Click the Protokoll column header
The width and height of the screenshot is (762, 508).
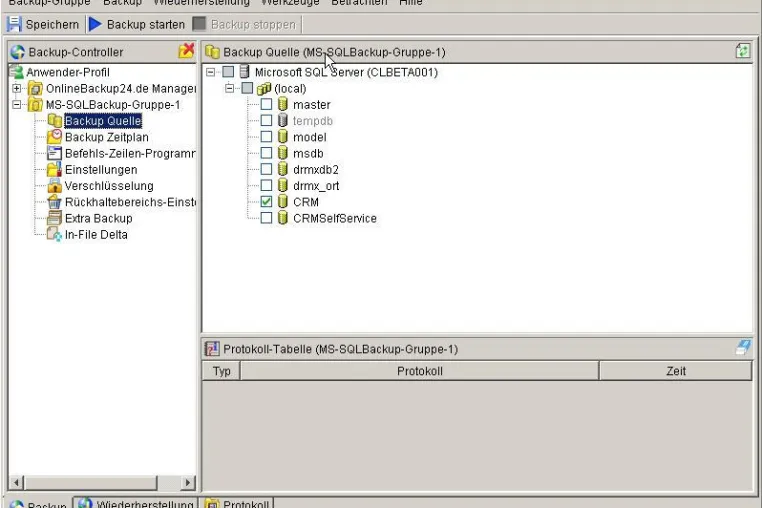point(420,371)
